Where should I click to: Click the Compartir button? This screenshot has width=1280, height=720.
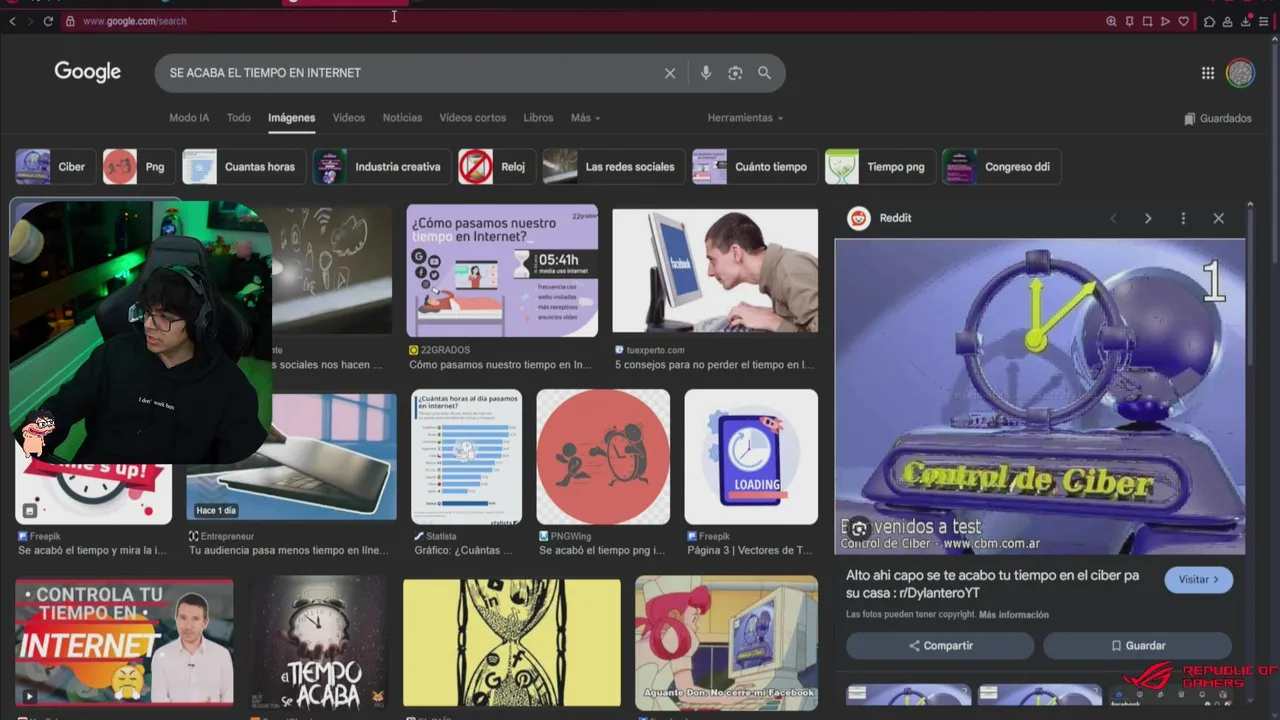tap(940, 646)
